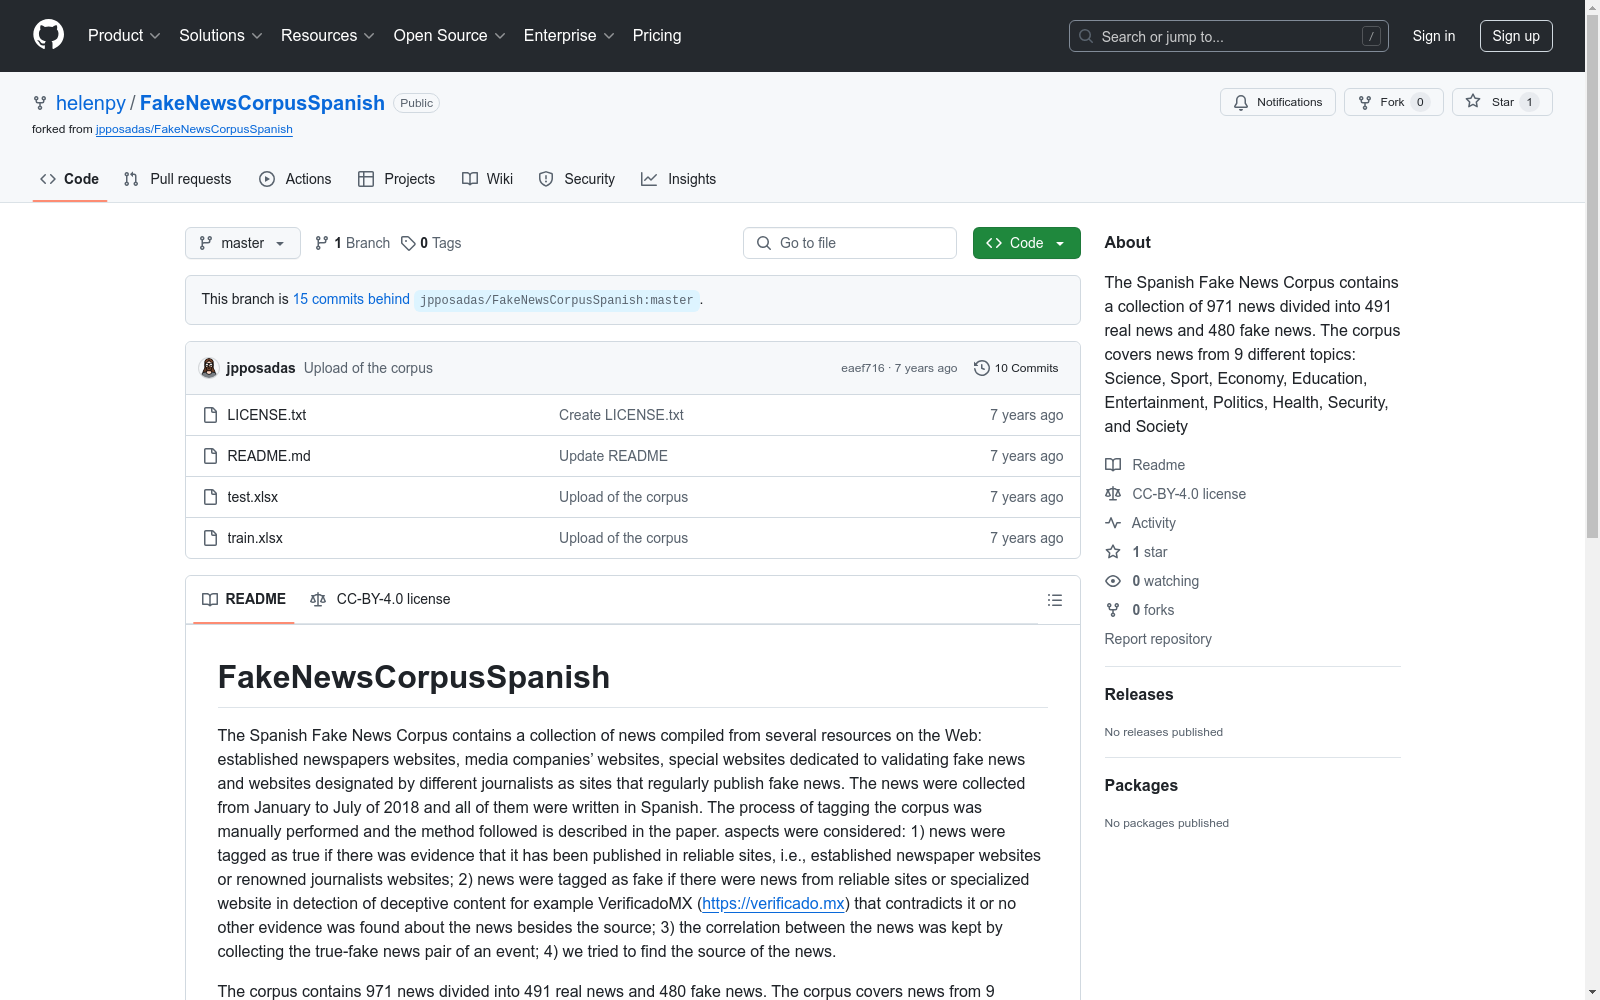Click the Sign up button

(1516, 36)
